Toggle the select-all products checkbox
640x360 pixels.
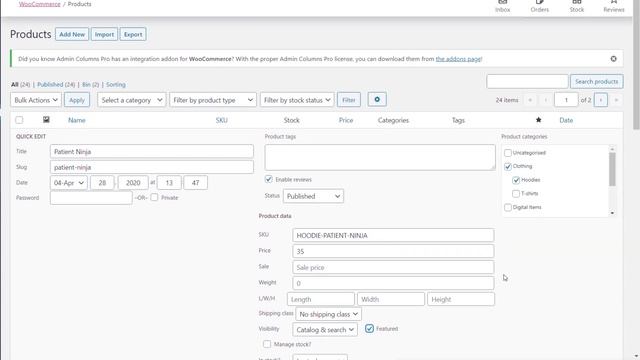tap(19, 120)
